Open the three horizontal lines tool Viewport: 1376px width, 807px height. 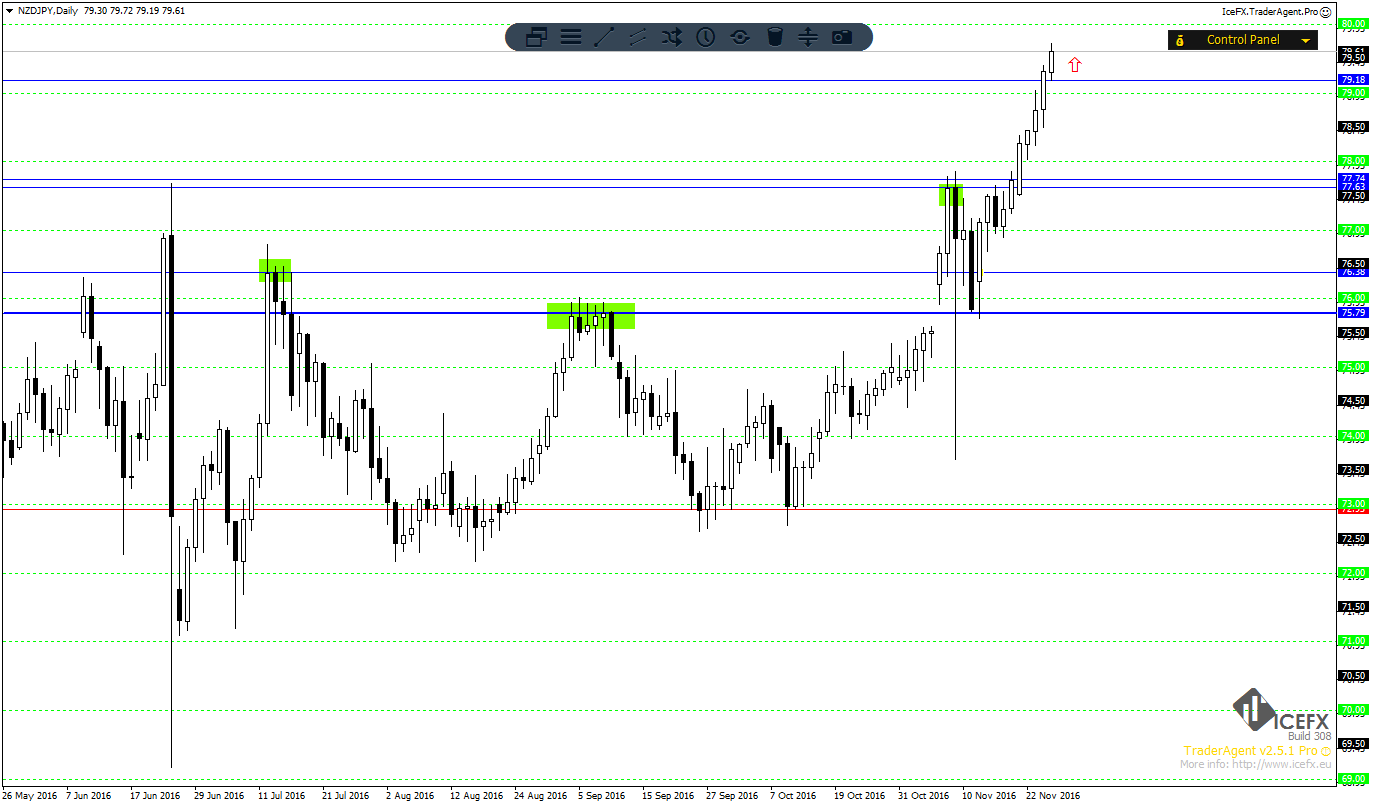[571, 38]
